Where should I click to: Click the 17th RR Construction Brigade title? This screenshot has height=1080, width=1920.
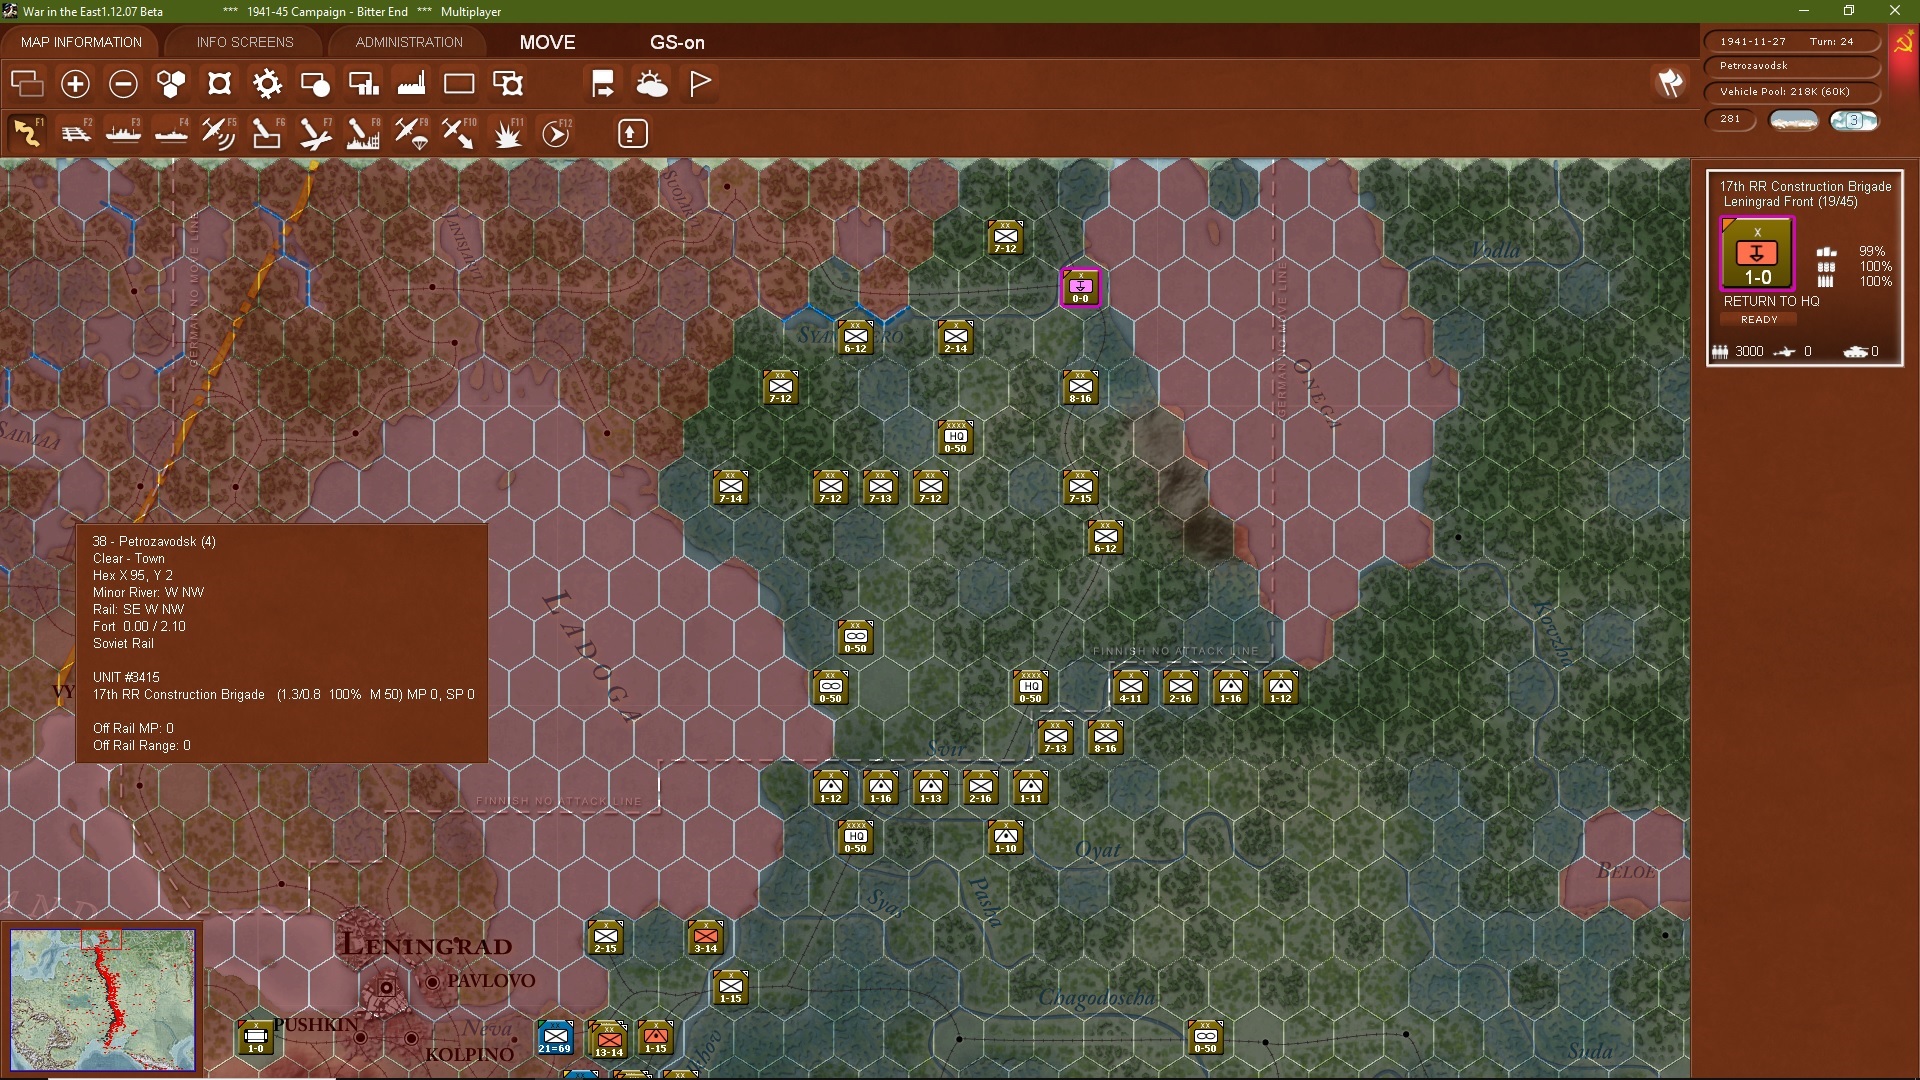pyautogui.click(x=1805, y=186)
